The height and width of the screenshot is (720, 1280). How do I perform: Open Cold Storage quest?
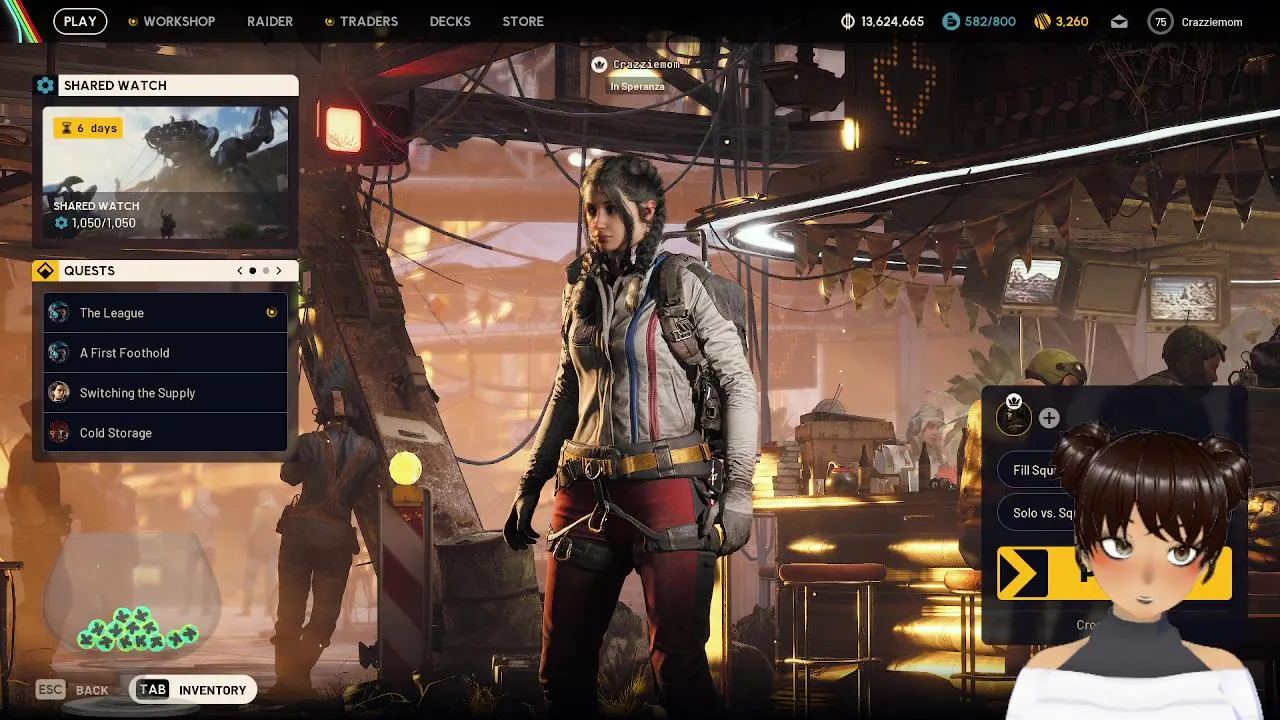click(x=165, y=433)
